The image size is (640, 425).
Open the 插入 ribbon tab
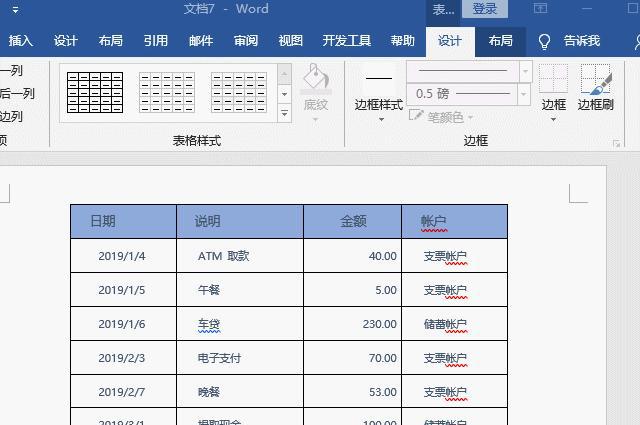[x=20, y=41]
